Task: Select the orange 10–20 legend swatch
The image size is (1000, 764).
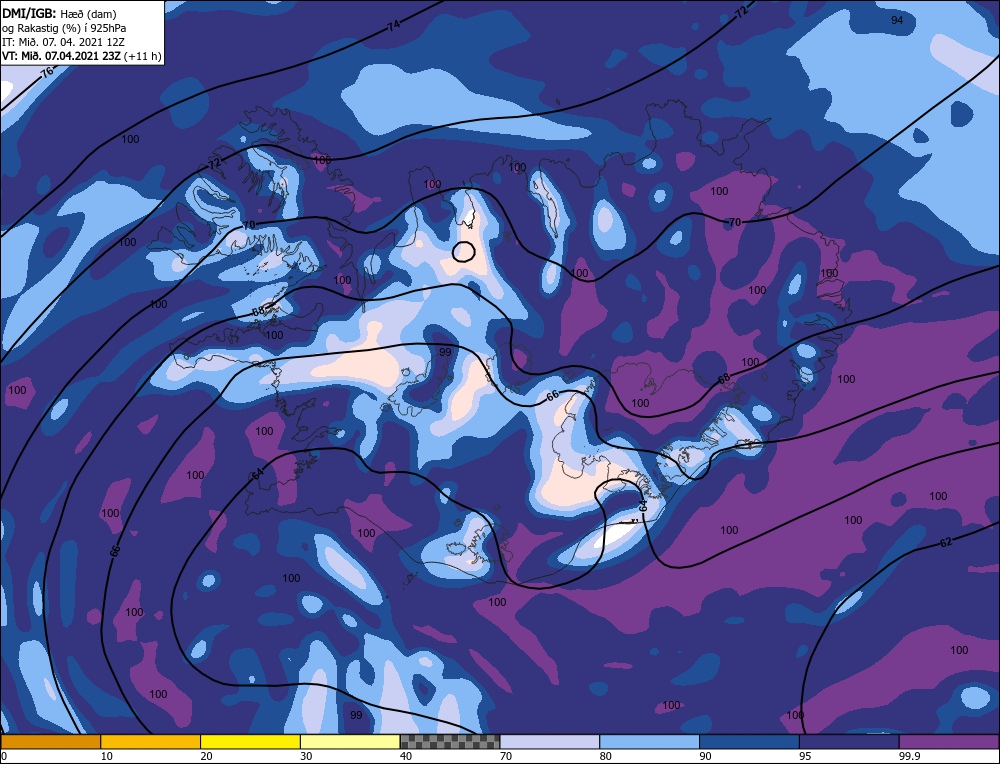Action: 151,742
